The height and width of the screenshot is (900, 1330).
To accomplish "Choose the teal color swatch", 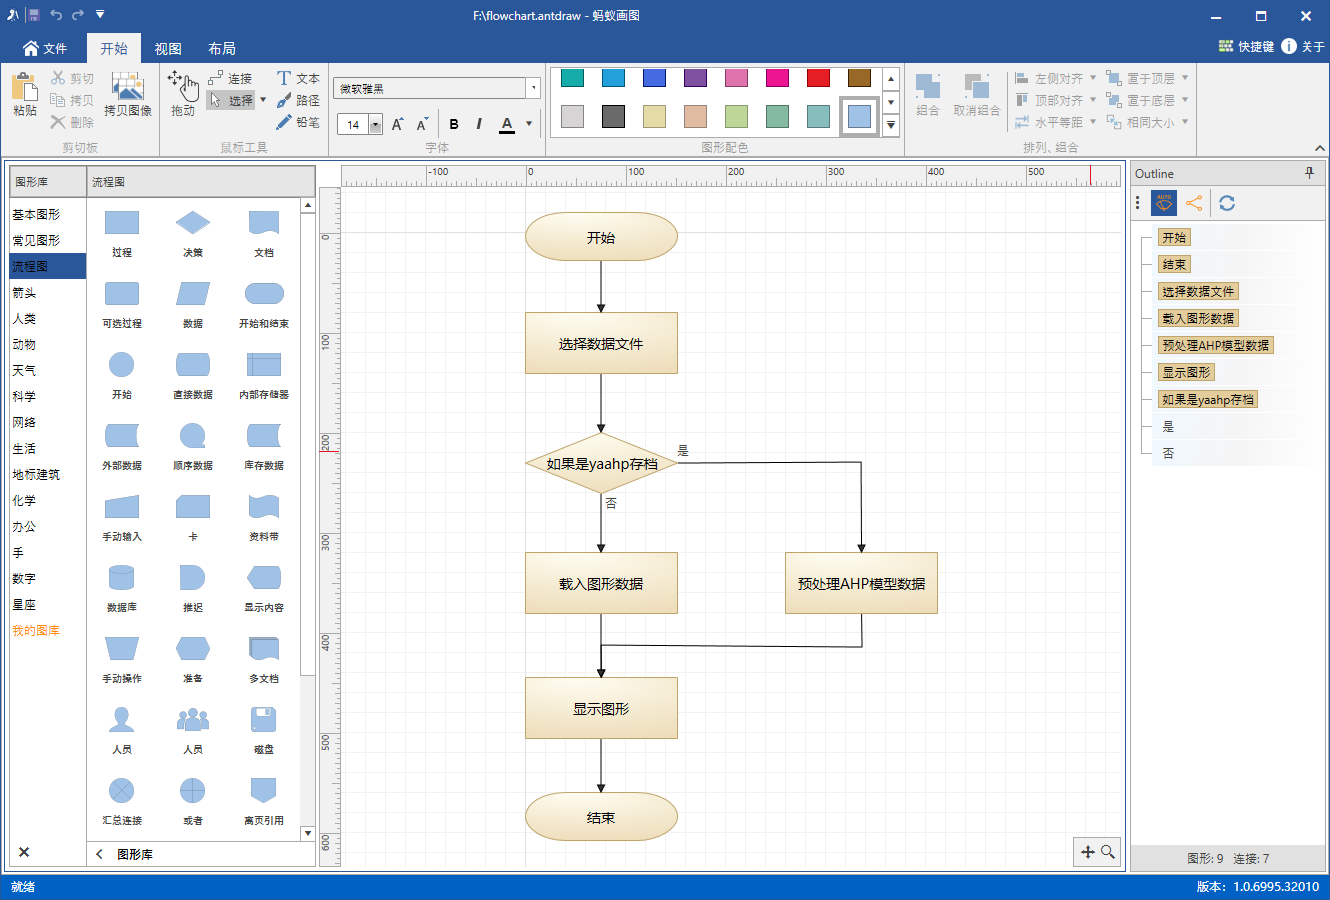I will (x=572, y=78).
